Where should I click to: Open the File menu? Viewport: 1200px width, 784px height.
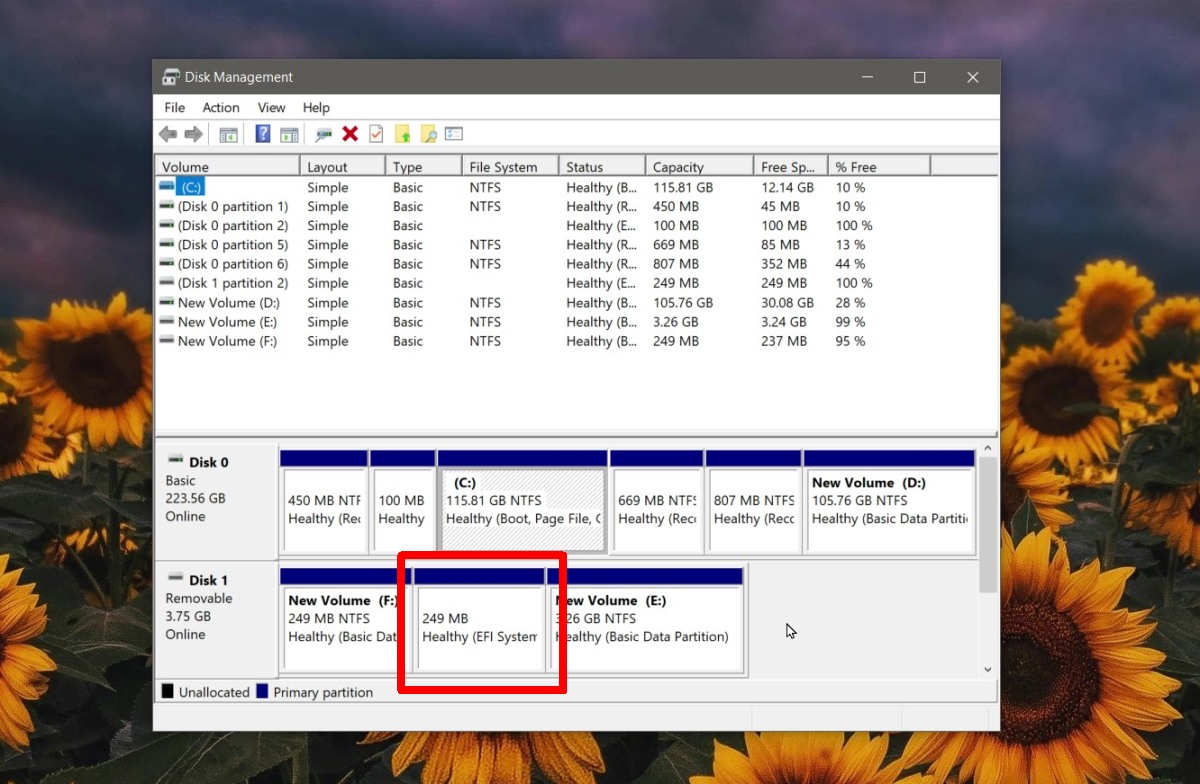[x=174, y=107]
